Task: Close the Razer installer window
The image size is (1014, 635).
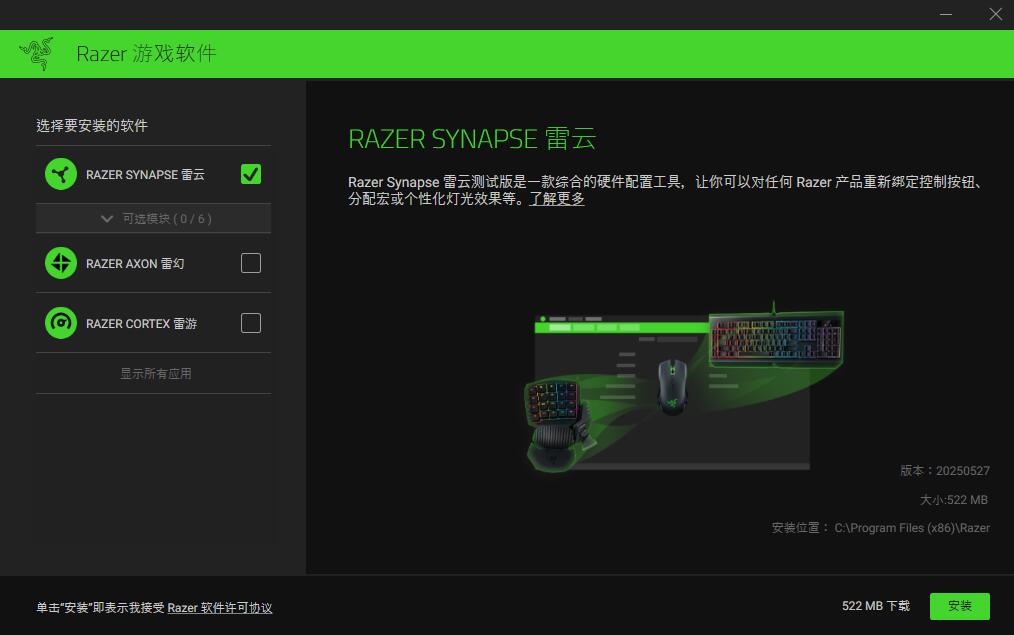Action: 995,14
